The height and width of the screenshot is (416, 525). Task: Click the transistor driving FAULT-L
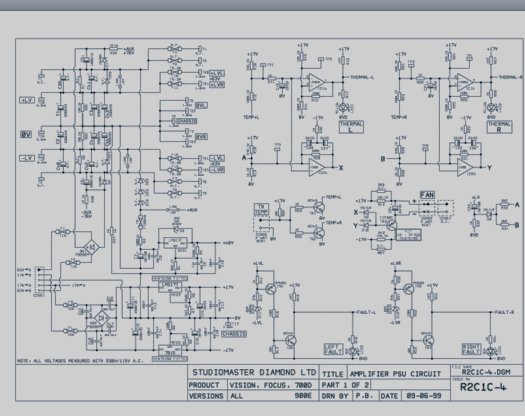pyautogui.click(x=291, y=341)
